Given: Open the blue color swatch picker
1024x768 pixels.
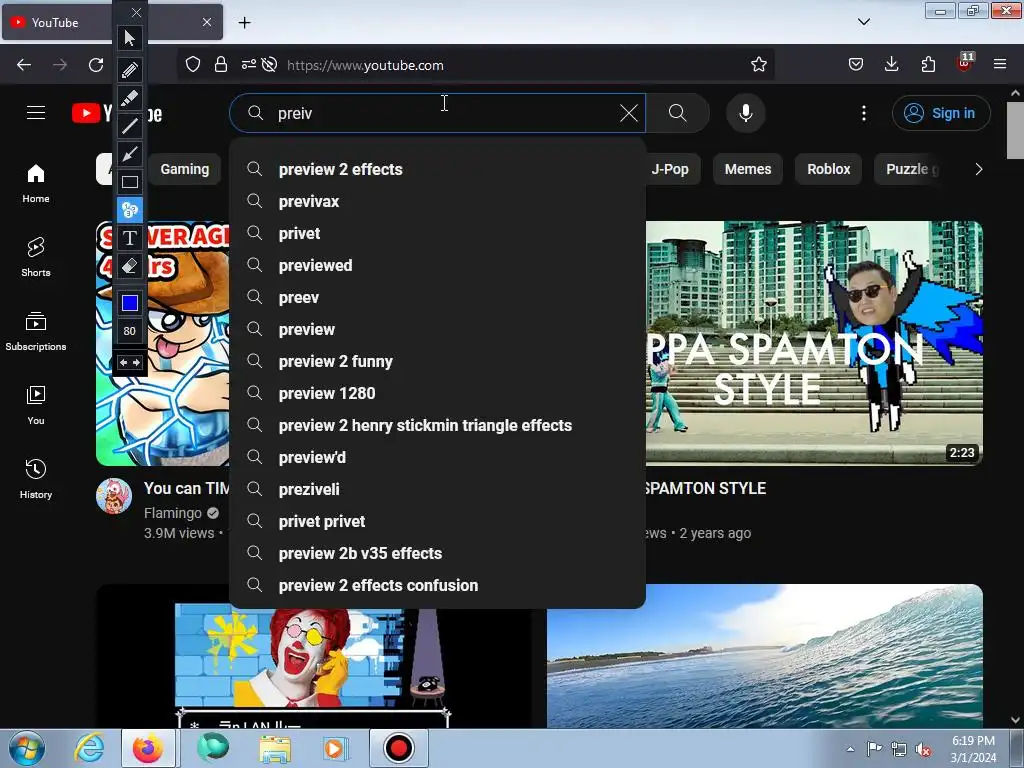Looking at the screenshot, I should coord(129,303).
